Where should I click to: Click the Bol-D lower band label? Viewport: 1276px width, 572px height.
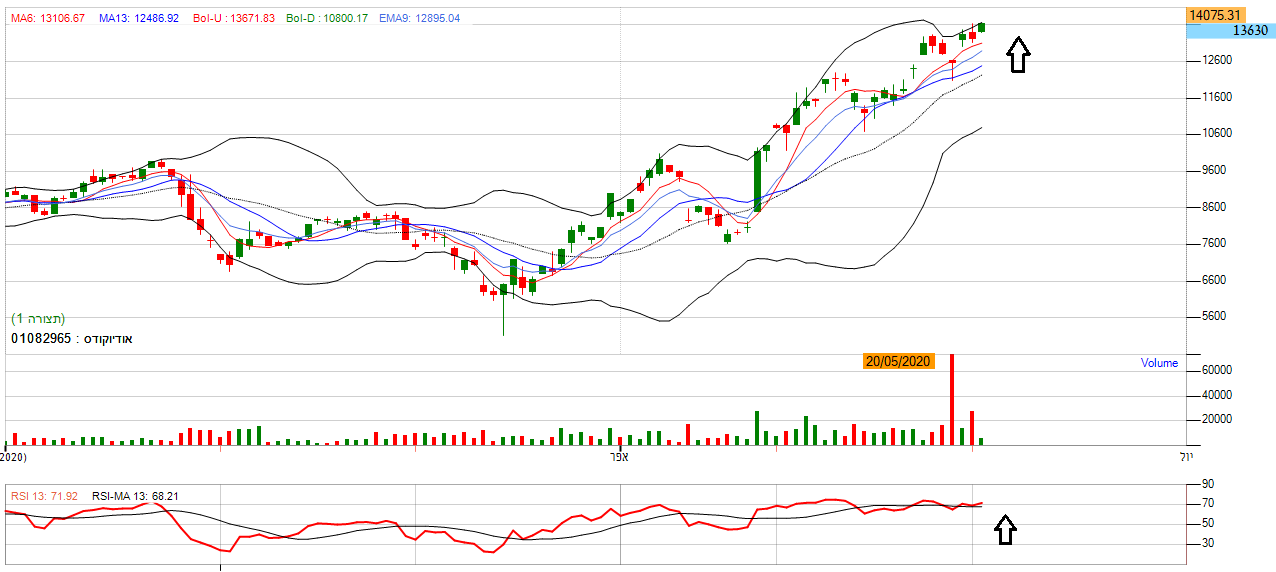click(327, 19)
